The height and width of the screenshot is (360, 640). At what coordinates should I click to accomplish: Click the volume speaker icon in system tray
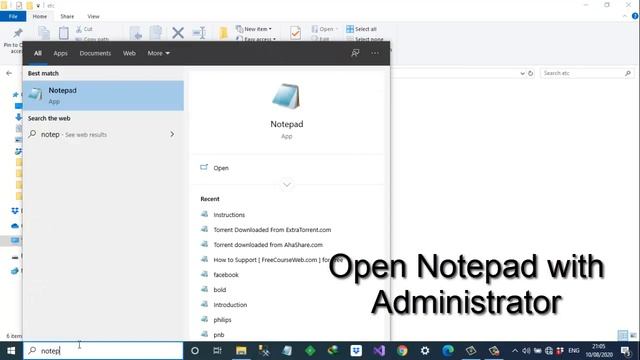coord(526,351)
